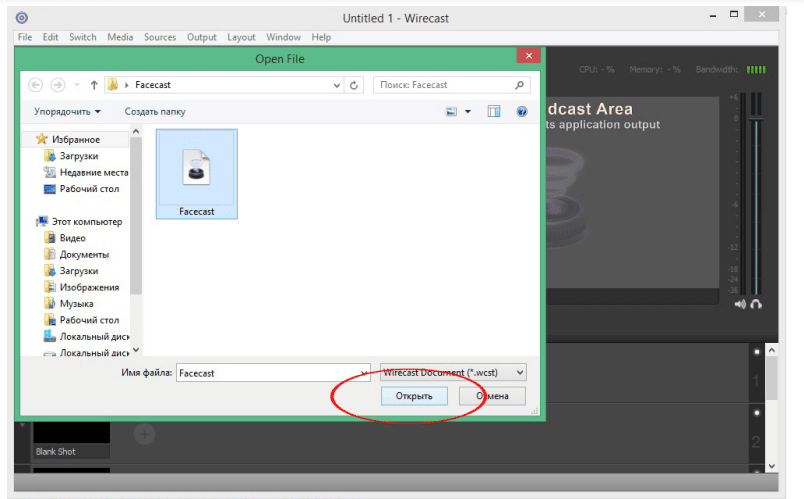Image resolution: width=804 pixels, height=499 pixels.
Task: Open the Упорядочить dropdown menu
Action: 67,111
